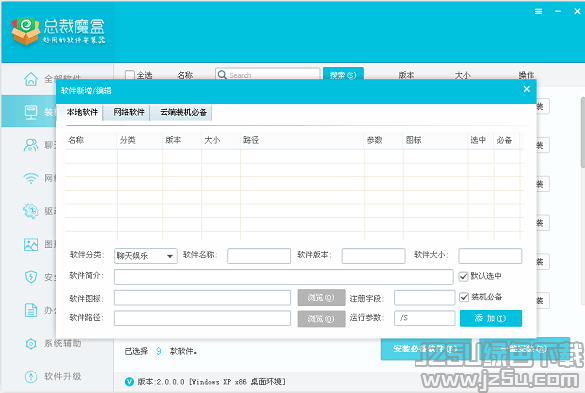Click the 总裁魔盒 logo

(59, 31)
